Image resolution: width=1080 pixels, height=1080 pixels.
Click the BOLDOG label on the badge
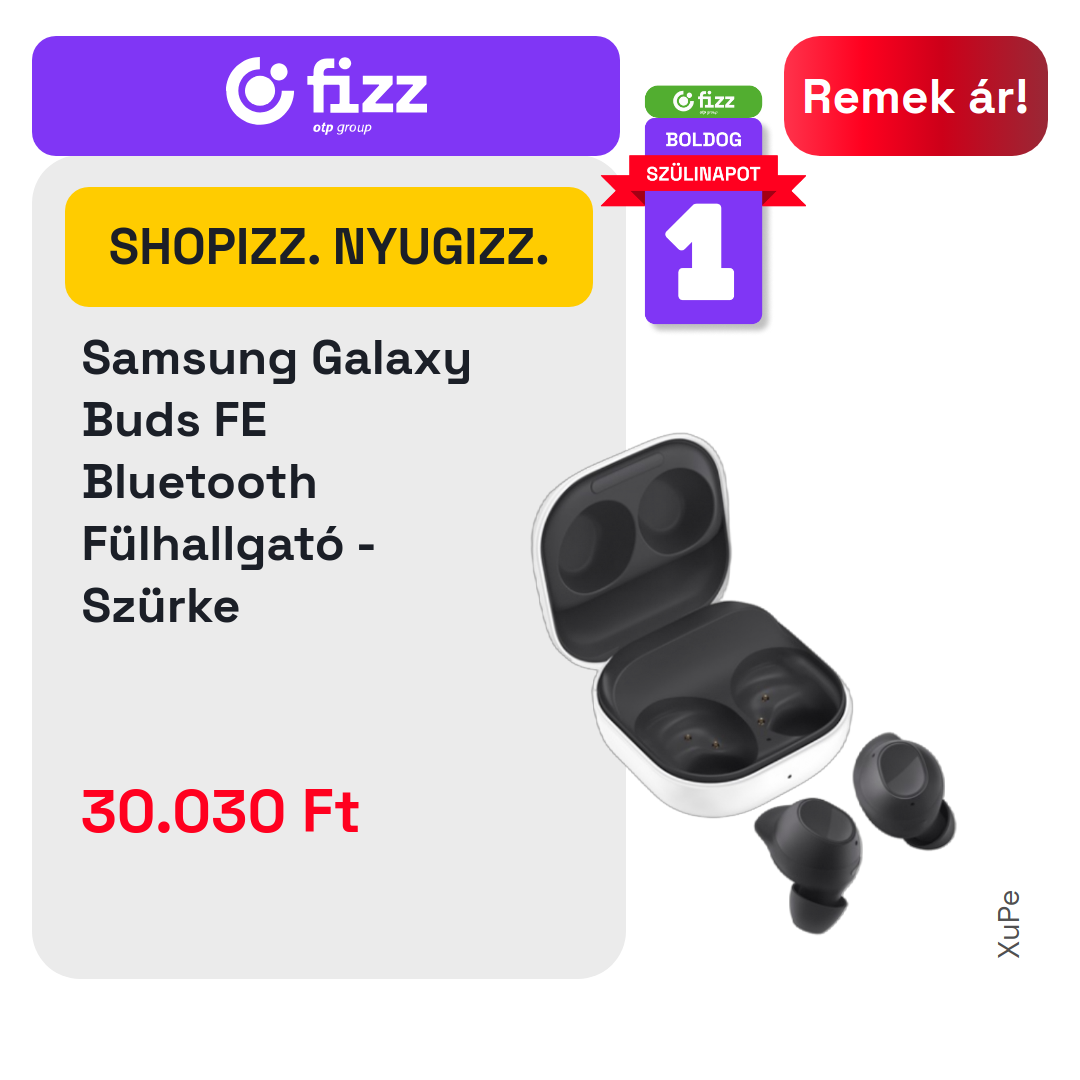click(x=703, y=140)
